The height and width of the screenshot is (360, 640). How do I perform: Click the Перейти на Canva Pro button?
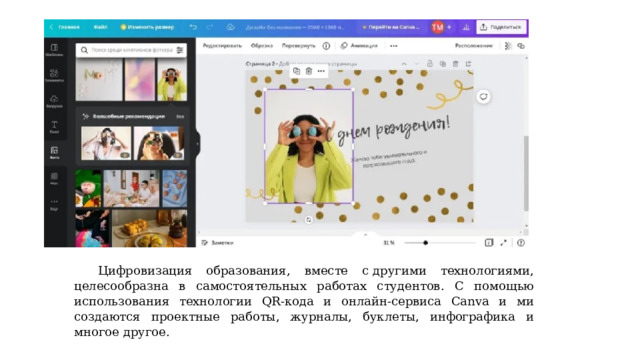391,27
